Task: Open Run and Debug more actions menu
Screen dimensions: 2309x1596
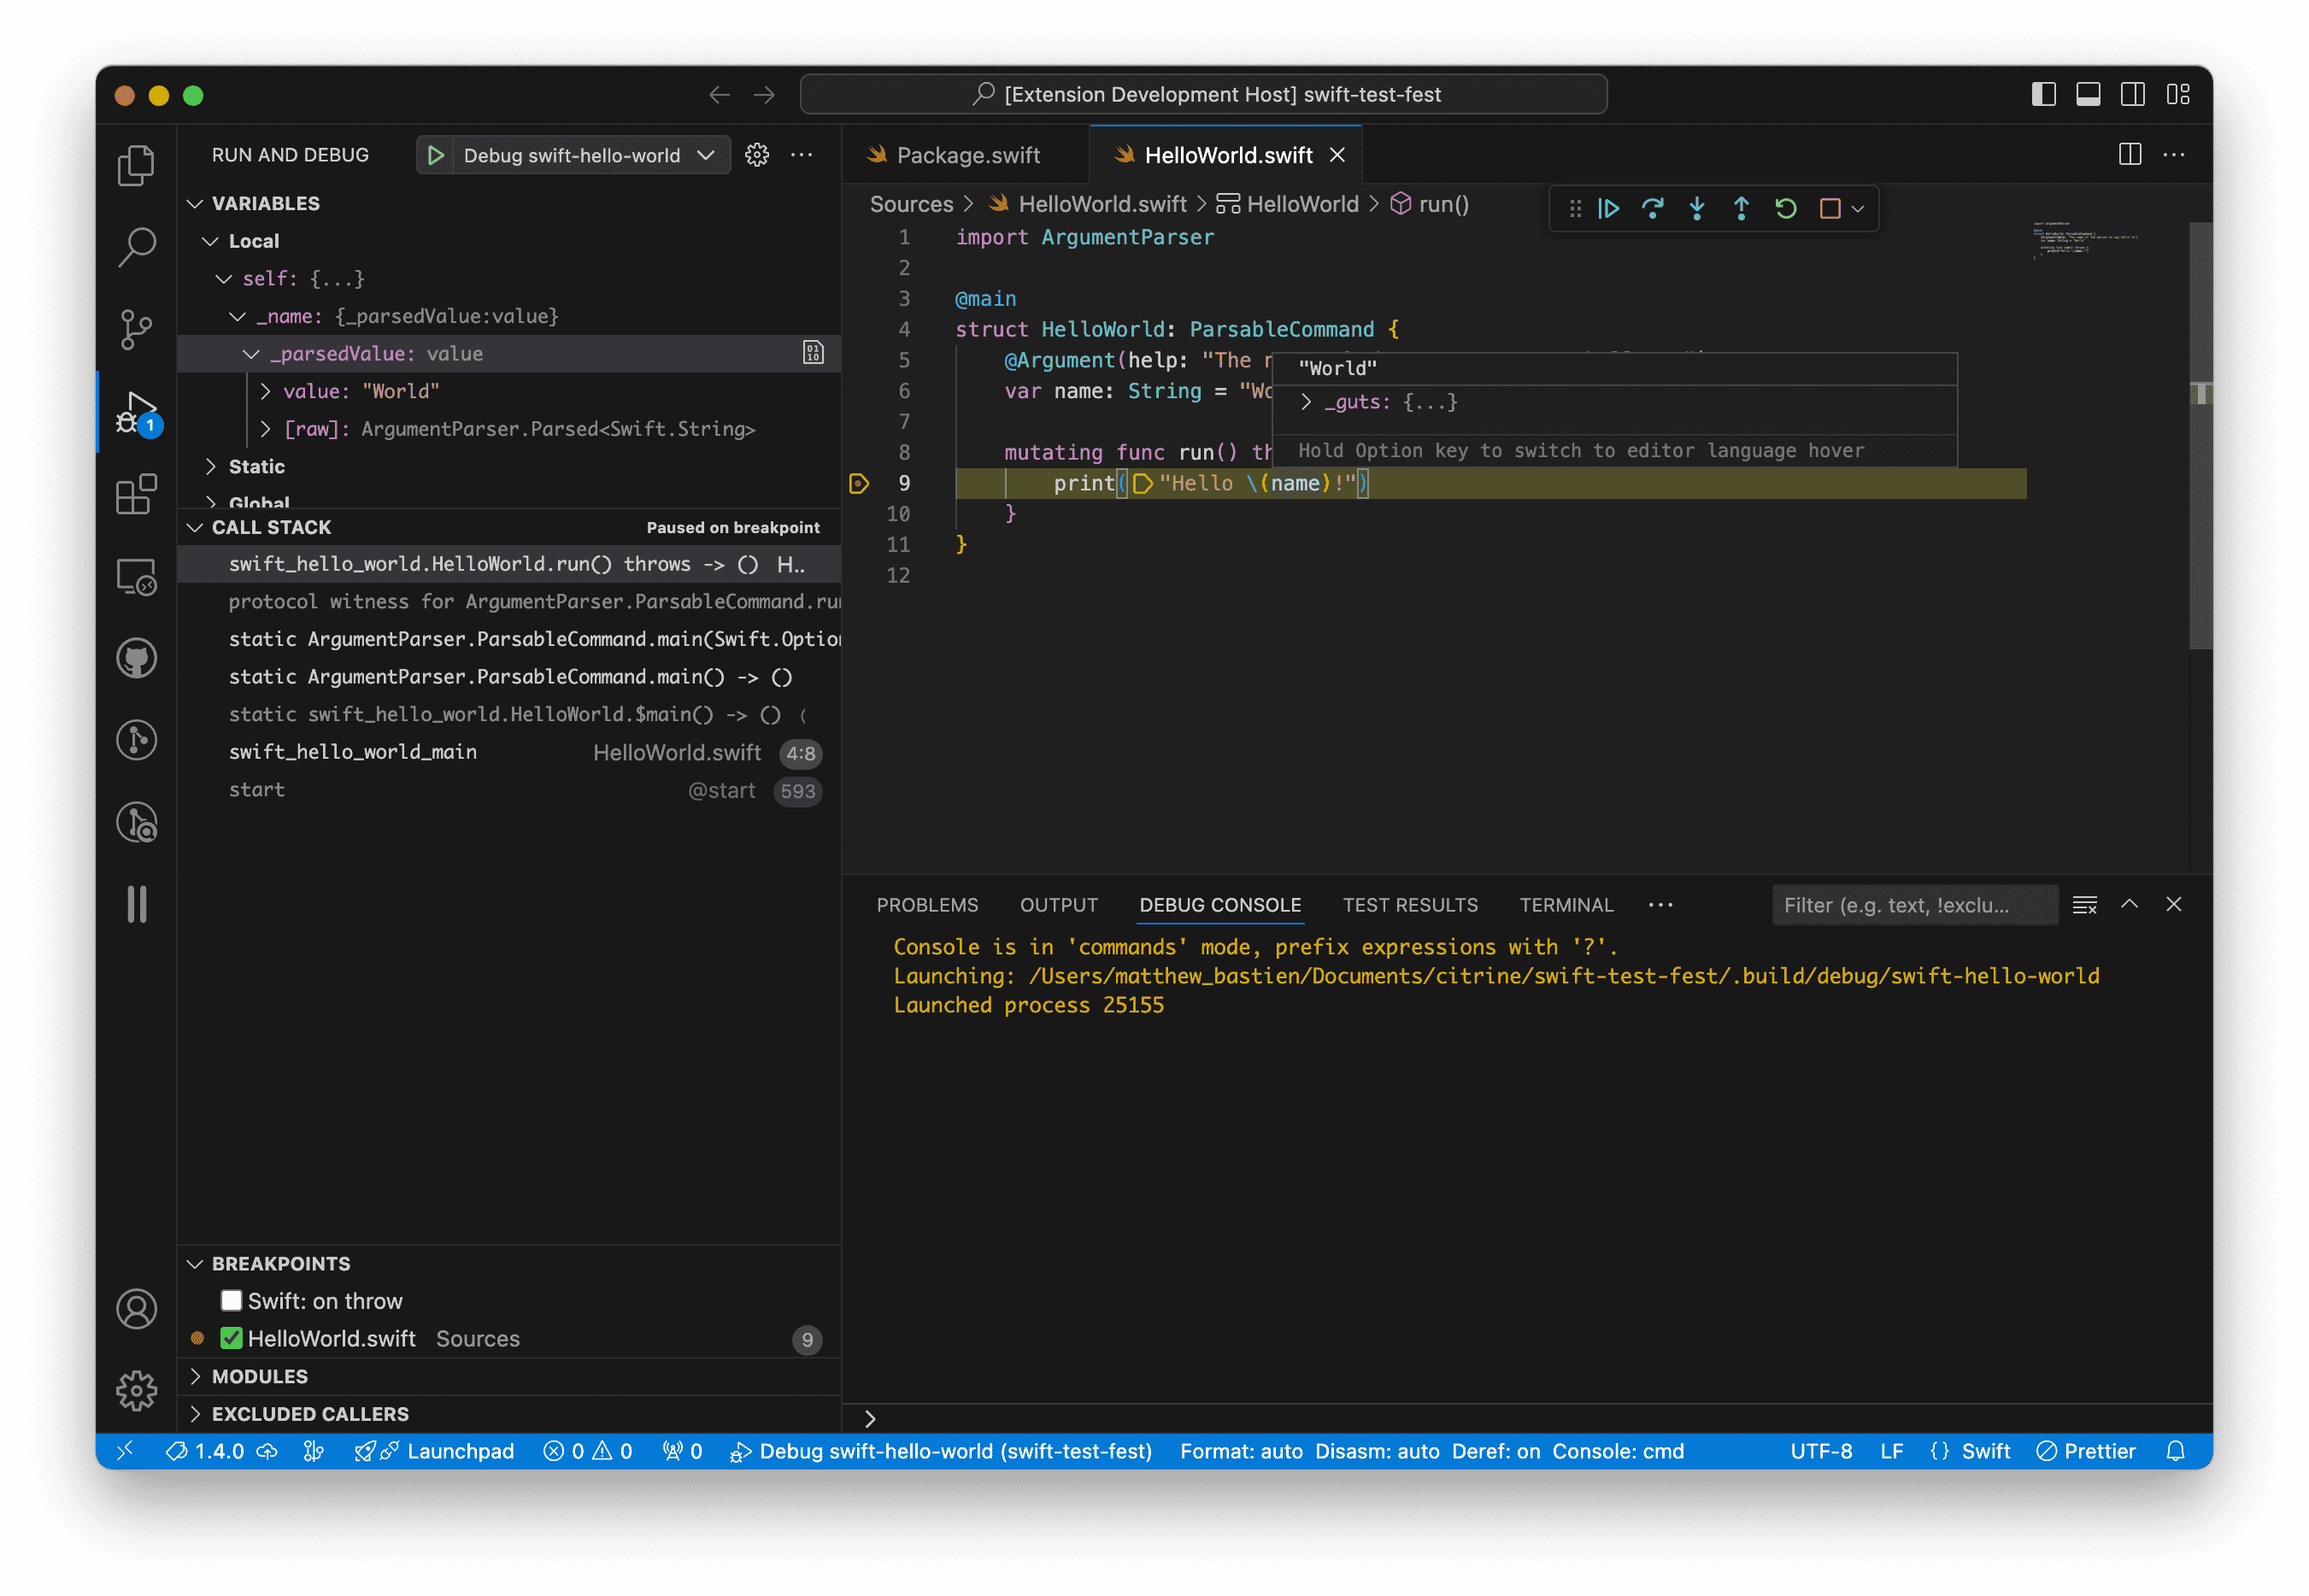Action: tap(801, 155)
